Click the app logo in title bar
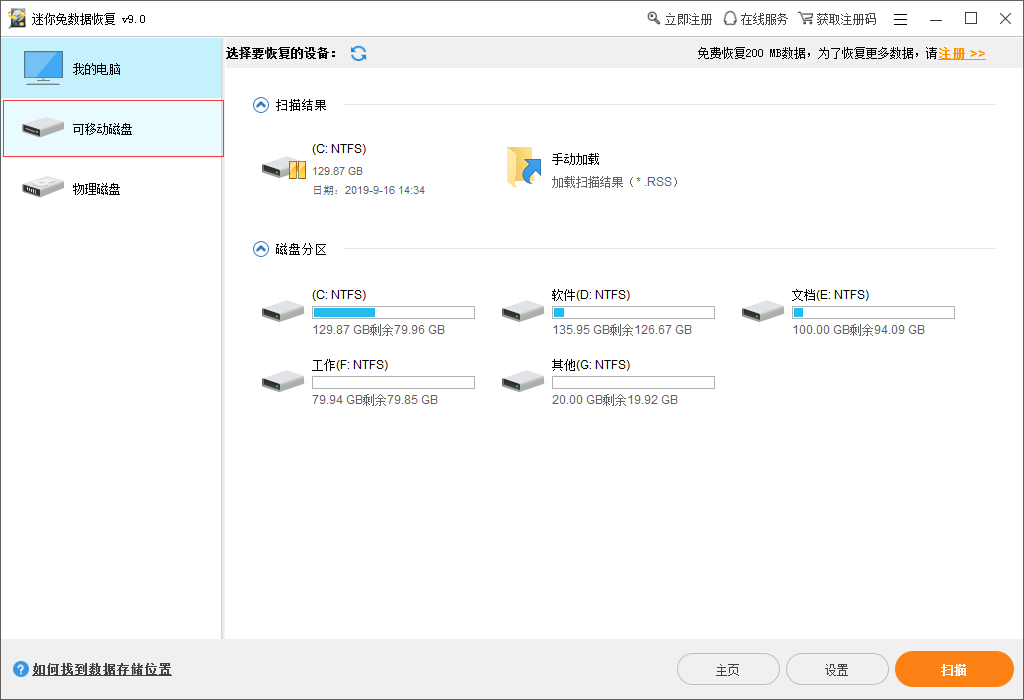 point(17,18)
